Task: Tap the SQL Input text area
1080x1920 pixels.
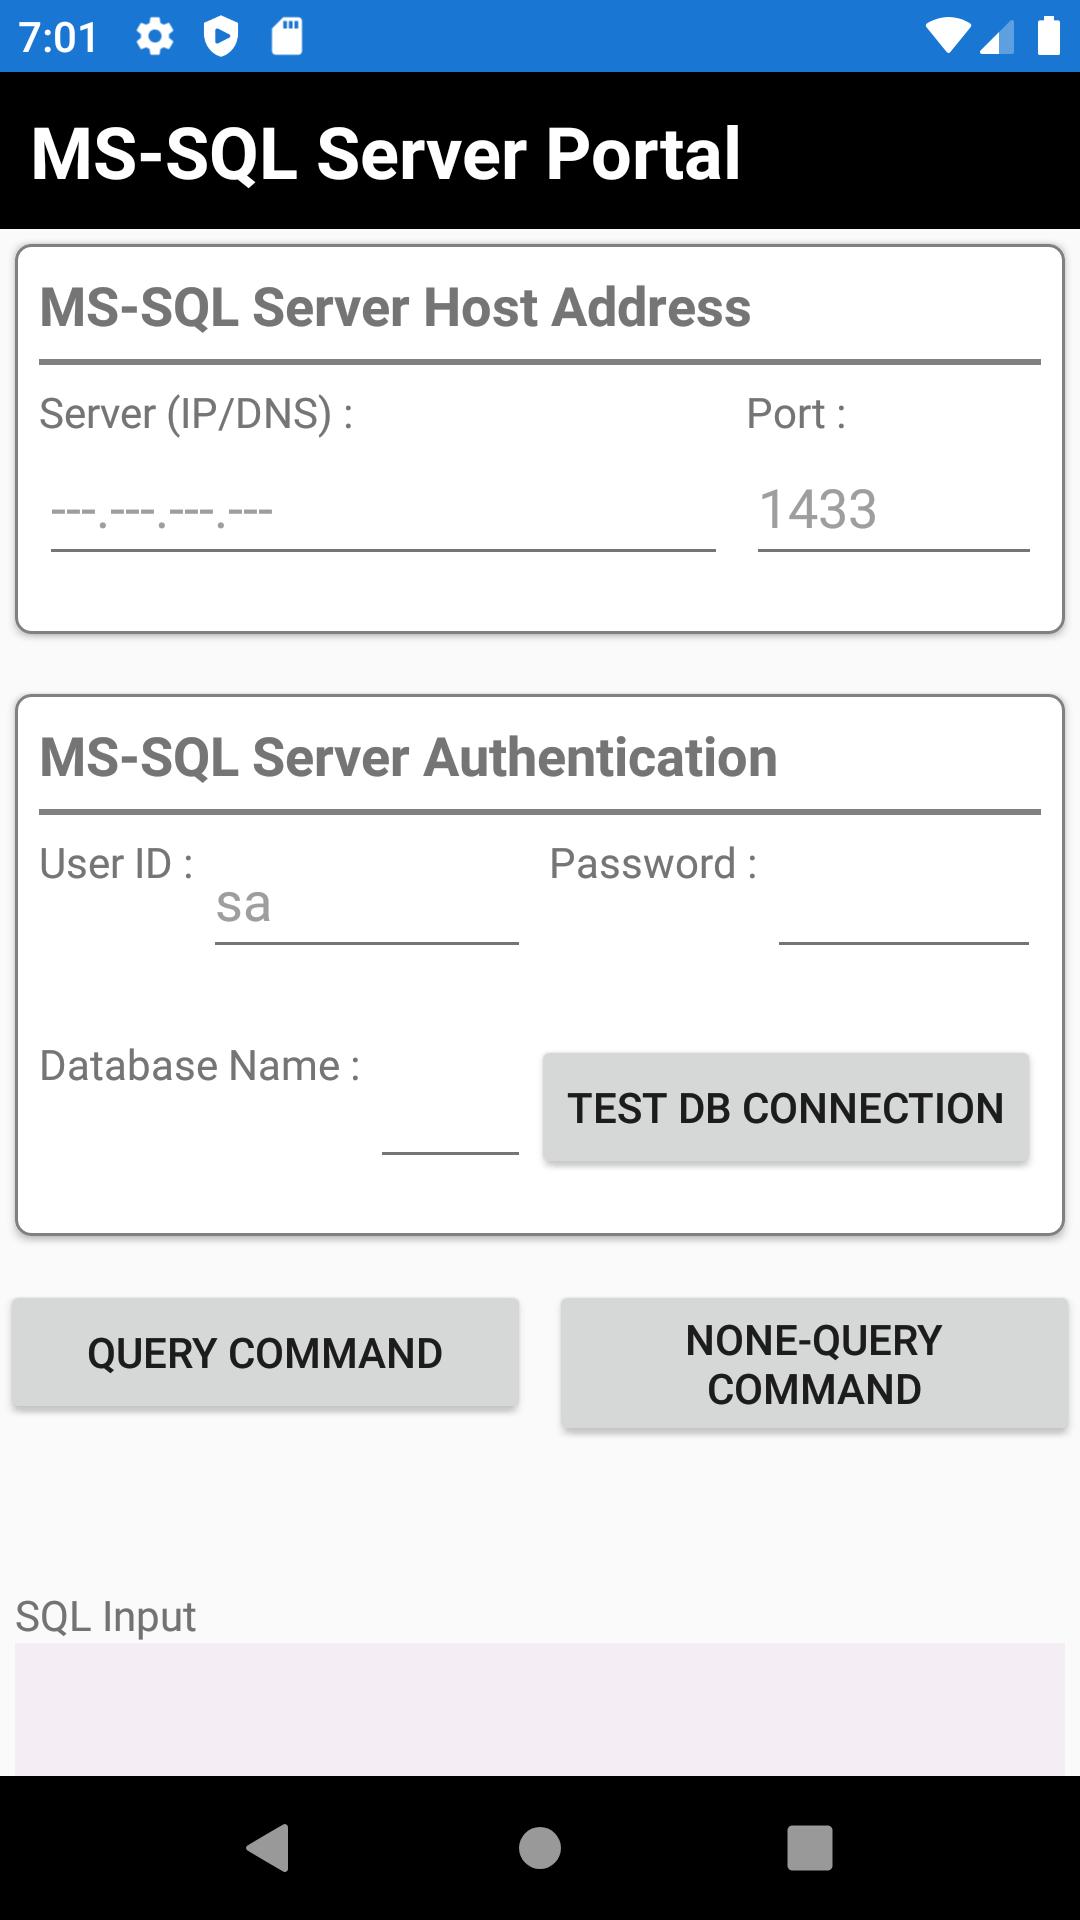Action: click(540, 1709)
